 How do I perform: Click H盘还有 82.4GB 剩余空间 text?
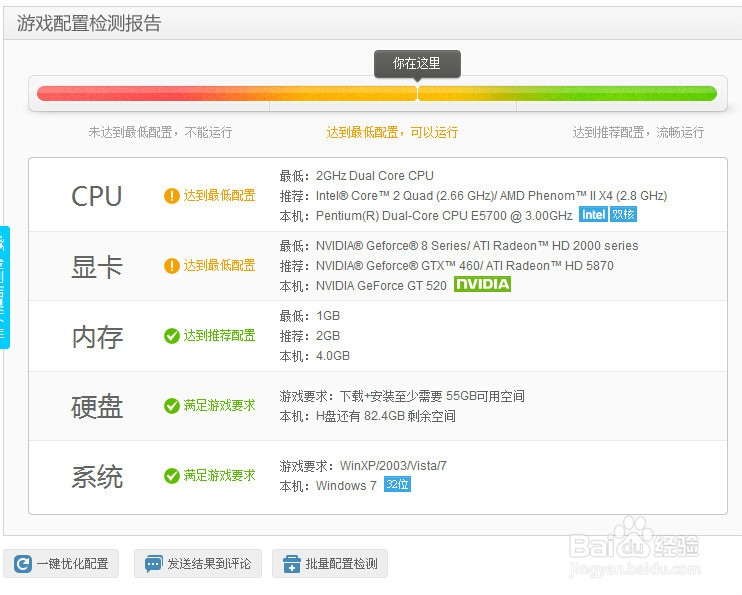[x=386, y=416]
